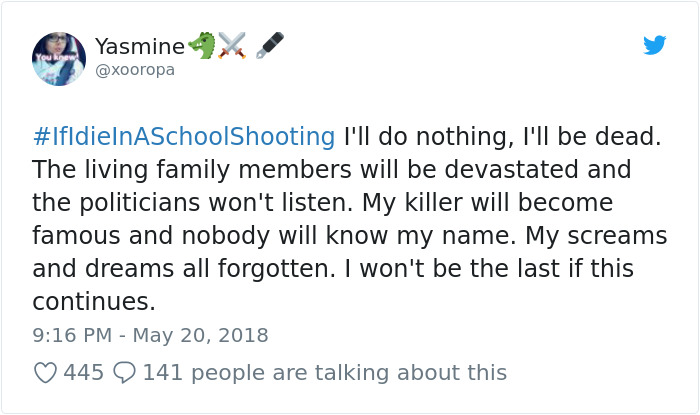Open "people are talking about this" link
This screenshot has width=700, height=415.
click(348, 373)
